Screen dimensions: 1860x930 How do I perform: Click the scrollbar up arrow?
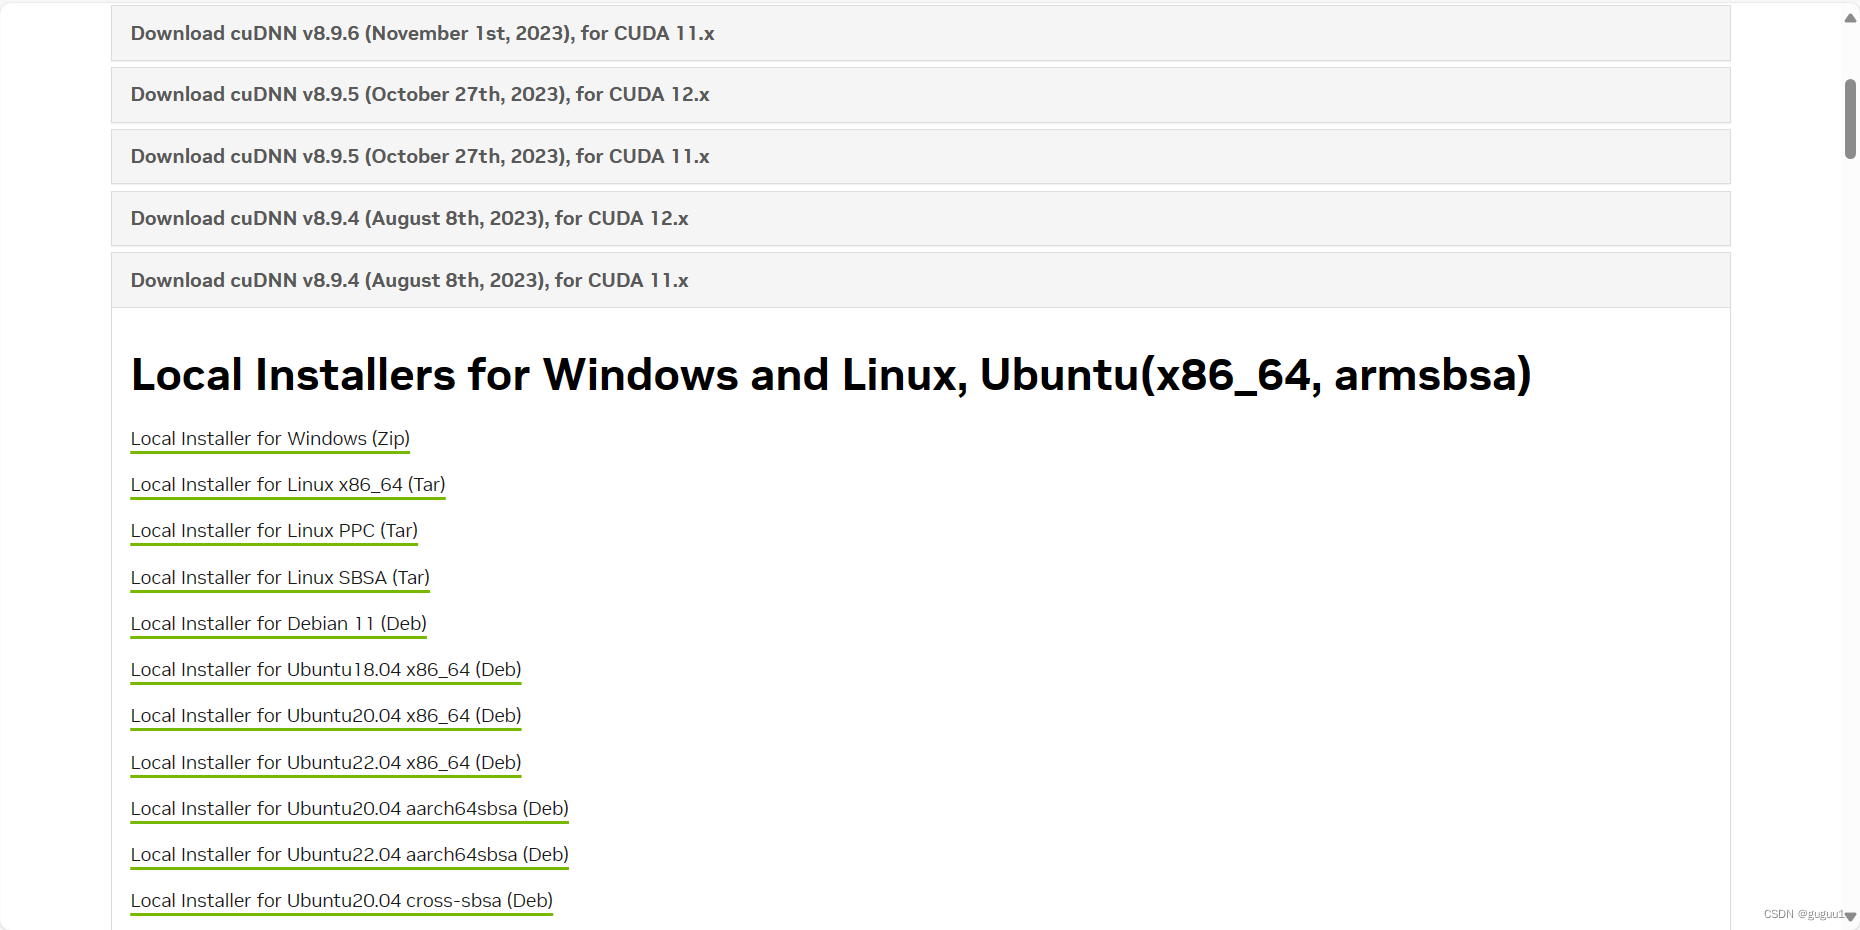coord(1849,16)
